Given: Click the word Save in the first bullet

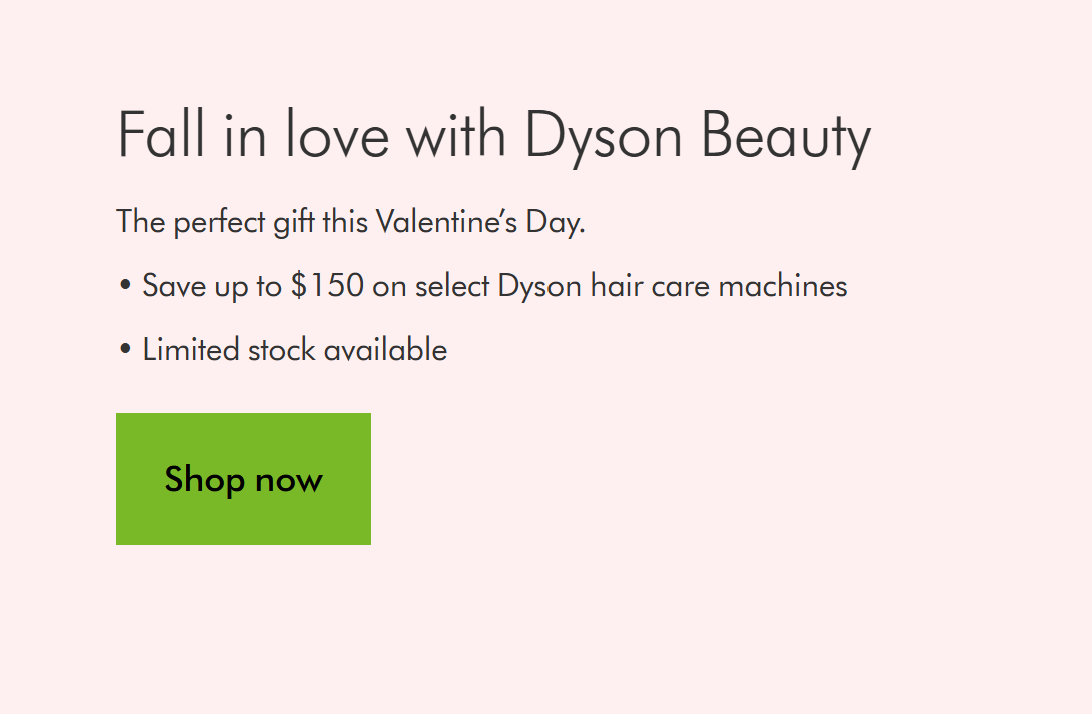Looking at the screenshot, I should pos(174,286).
